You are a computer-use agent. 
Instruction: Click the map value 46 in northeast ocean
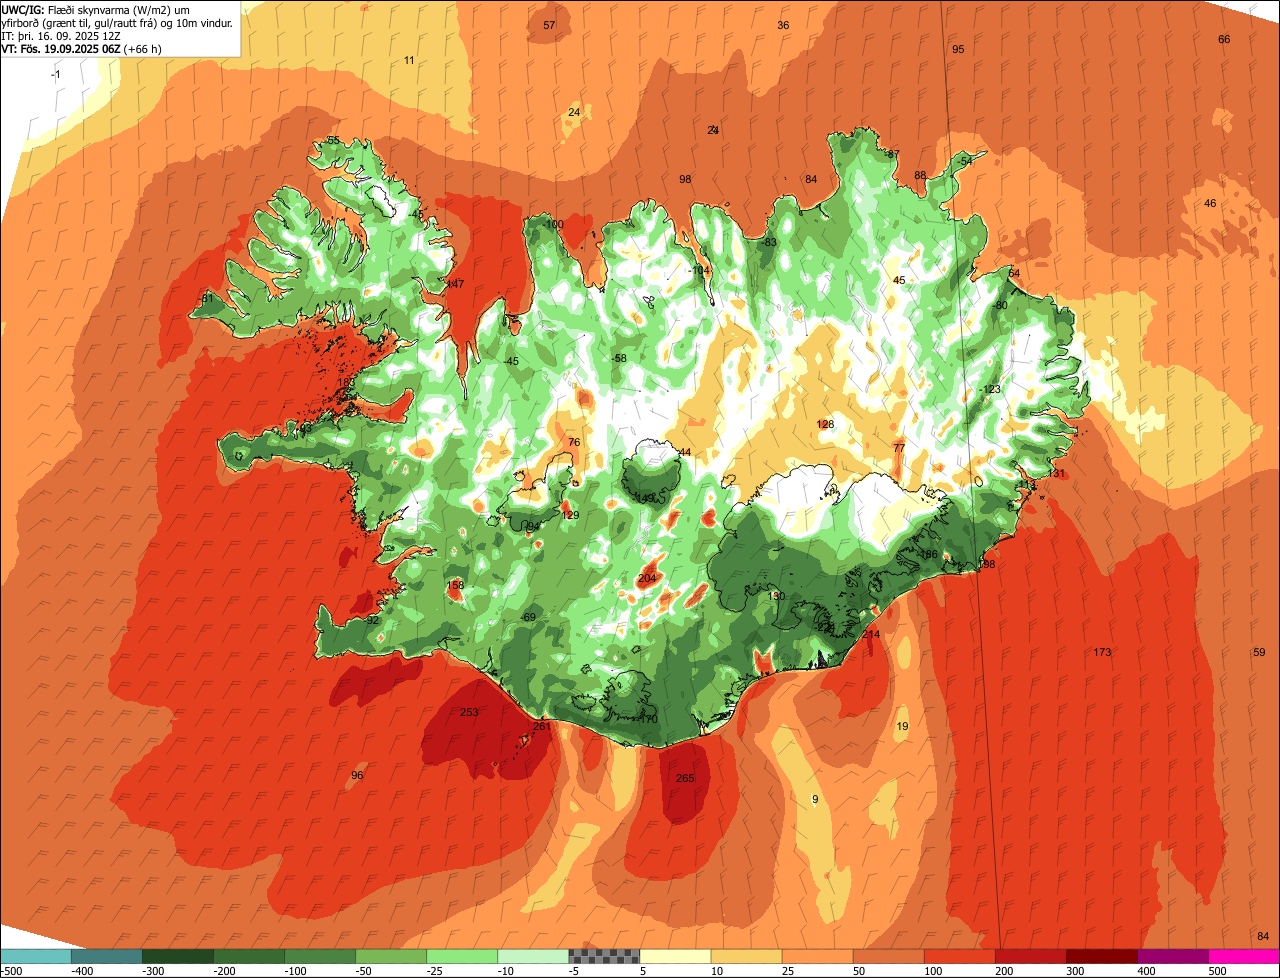(x=1210, y=203)
